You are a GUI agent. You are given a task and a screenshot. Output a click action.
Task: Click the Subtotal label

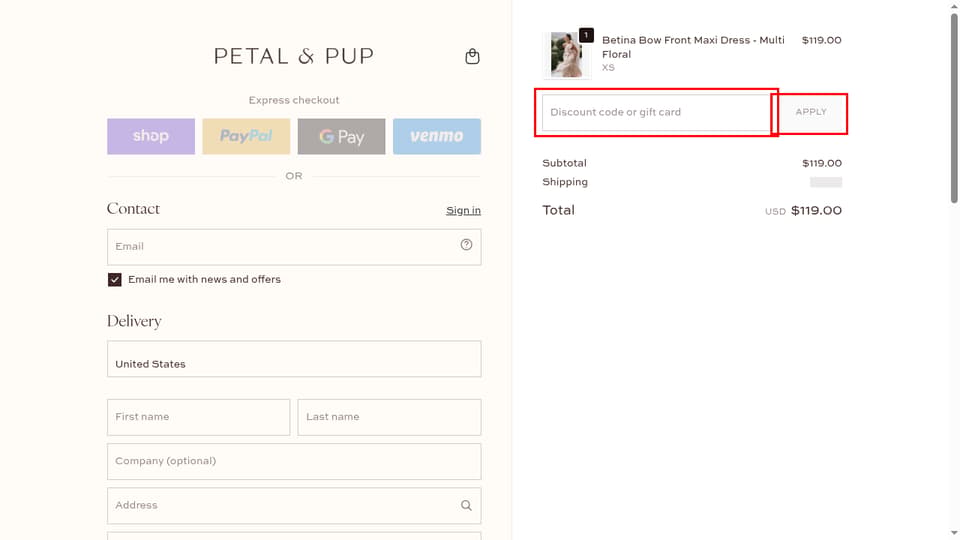pyautogui.click(x=564, y=163)
